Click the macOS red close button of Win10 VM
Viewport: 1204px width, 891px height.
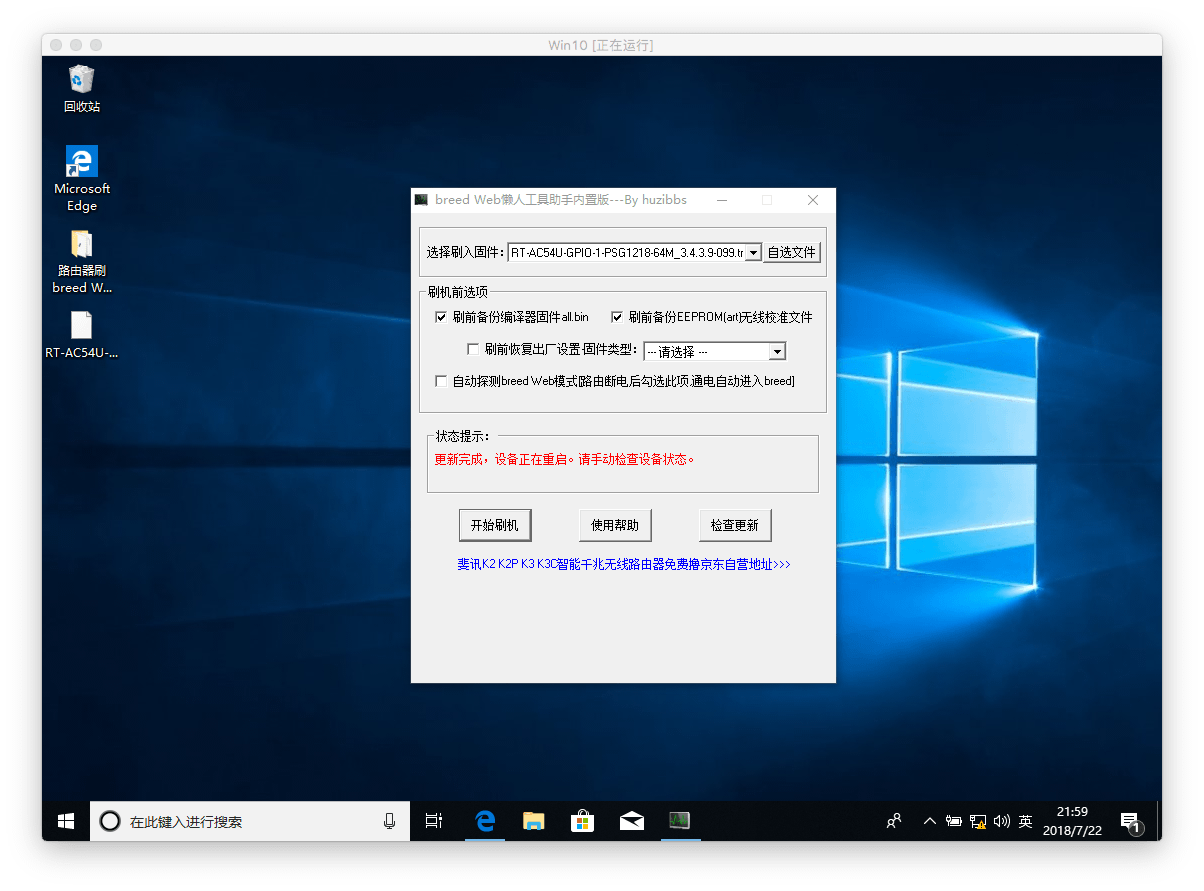pyautogui.click(x=56, y=45)
